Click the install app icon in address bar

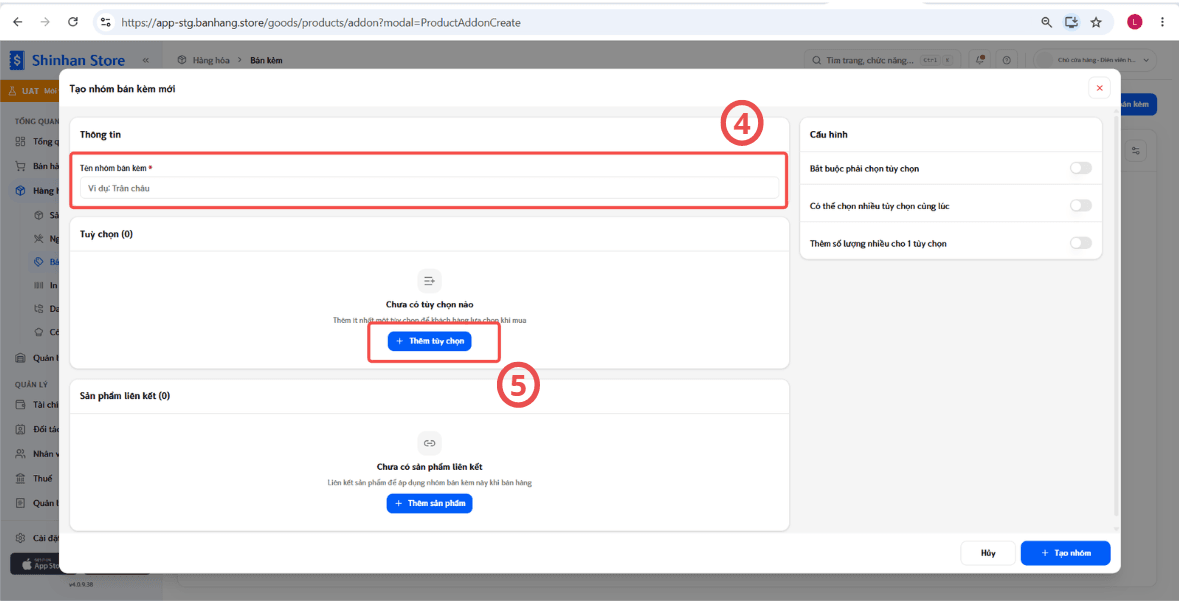[x=1071, y=23]
